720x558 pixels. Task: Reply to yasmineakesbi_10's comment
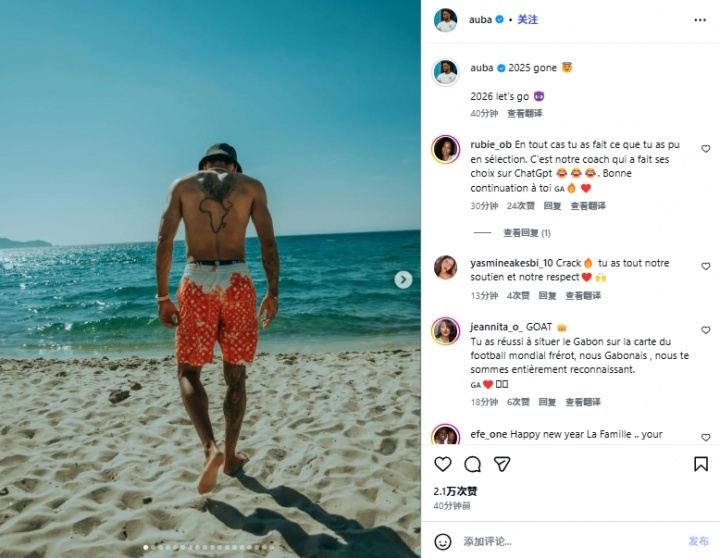point(548,296)
